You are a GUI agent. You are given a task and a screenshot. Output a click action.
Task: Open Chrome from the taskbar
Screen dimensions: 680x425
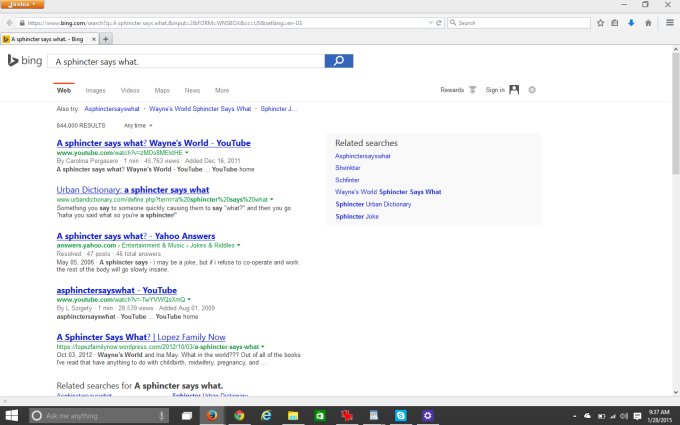point(239,415)
